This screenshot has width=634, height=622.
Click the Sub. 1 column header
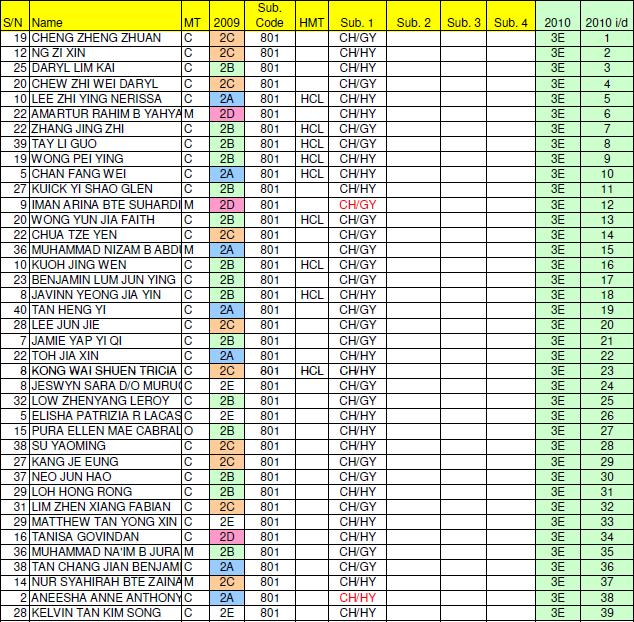point(357,16)
